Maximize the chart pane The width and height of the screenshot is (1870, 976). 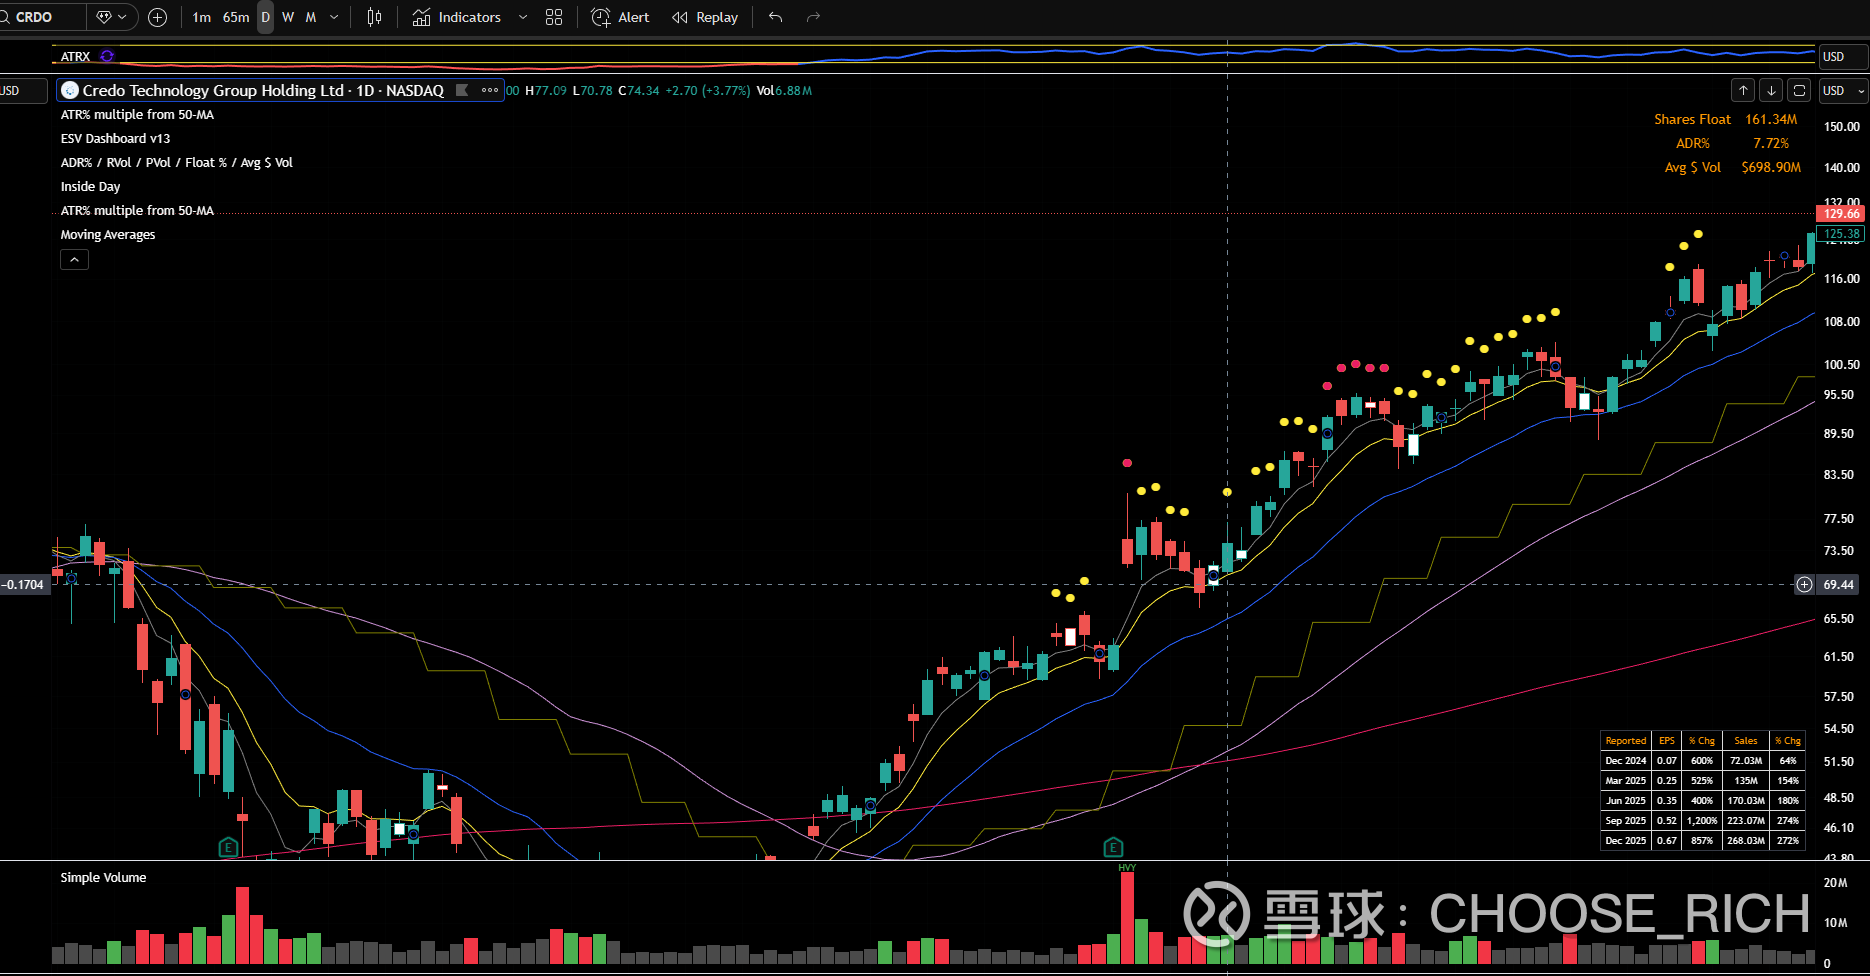pos(1799,90)
